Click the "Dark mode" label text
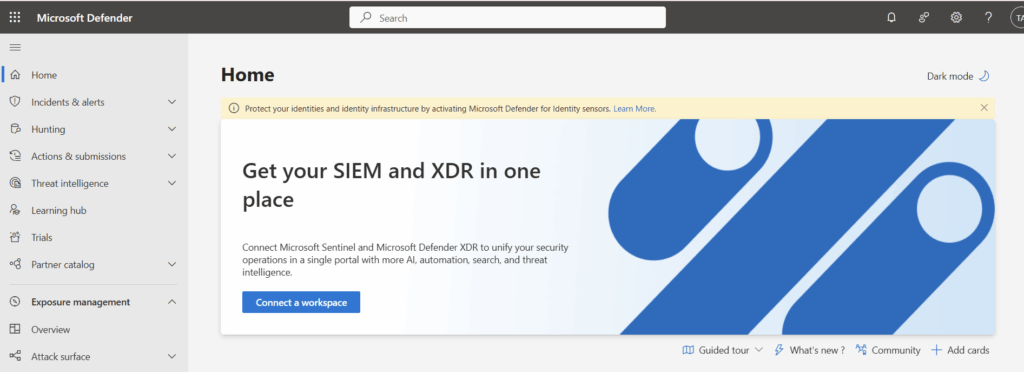Viewport: 1024px width, 372px height. [950, 76]
